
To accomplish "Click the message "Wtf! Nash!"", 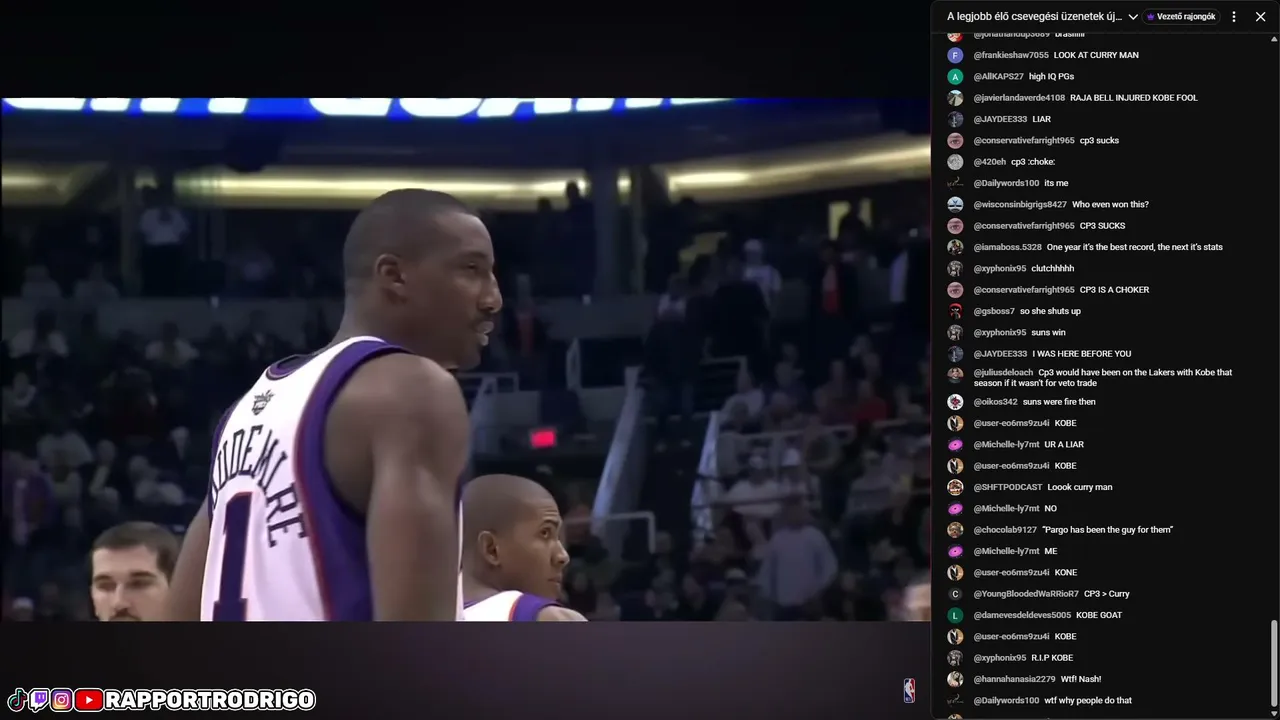I will pos(1081,679).
